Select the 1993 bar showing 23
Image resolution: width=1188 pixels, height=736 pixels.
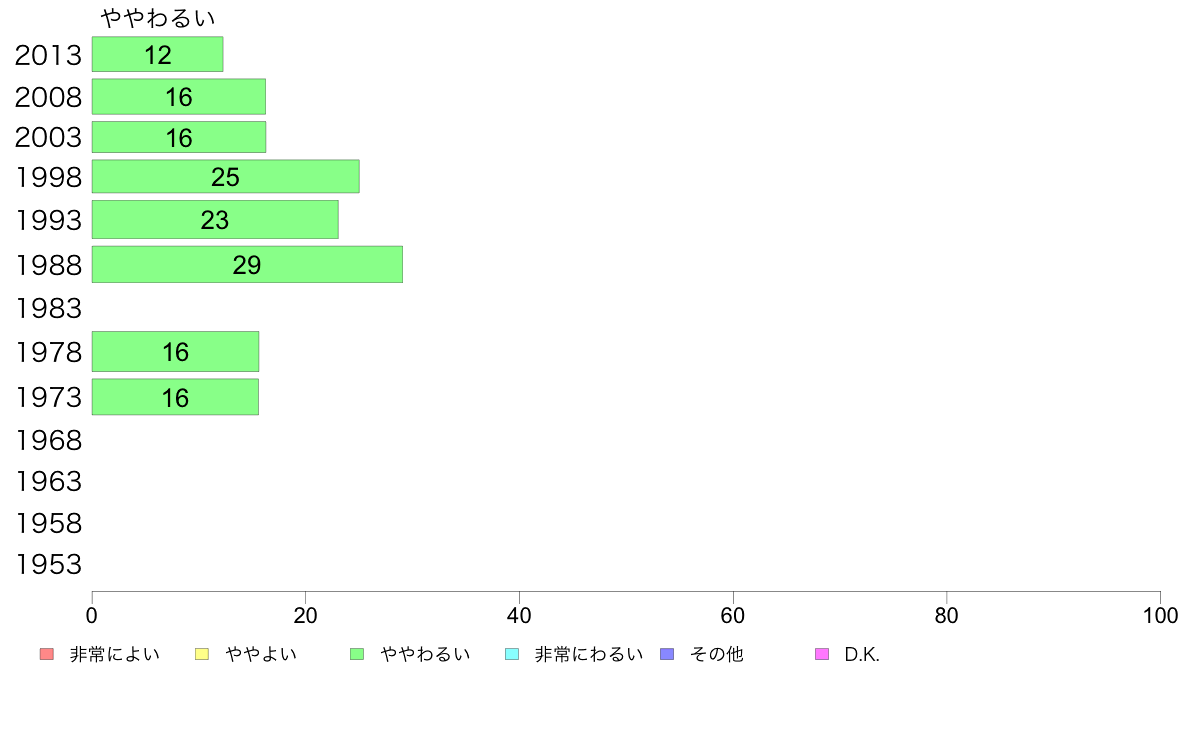215,220
